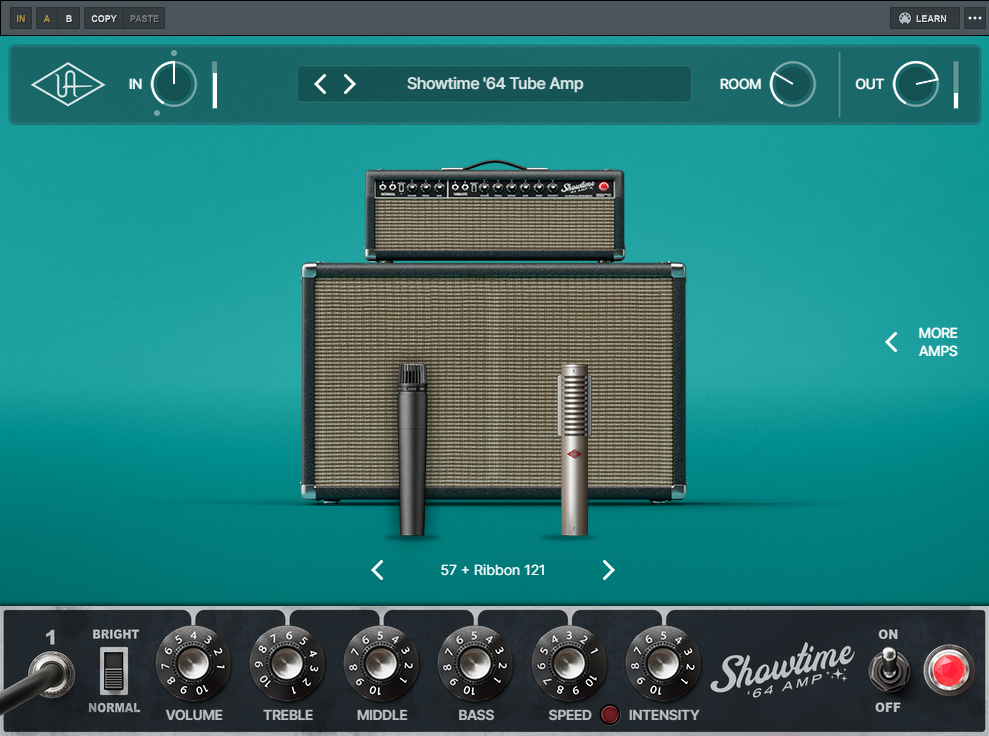Toggle the IN bypass button
Viewport: 989px width, 736px height.
pos(21,18)
